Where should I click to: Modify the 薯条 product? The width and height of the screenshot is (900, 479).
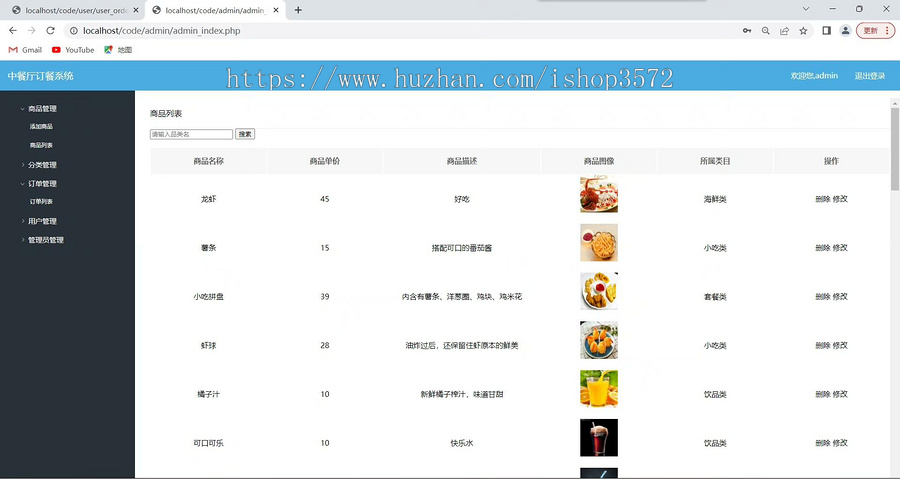coord(840,248)
